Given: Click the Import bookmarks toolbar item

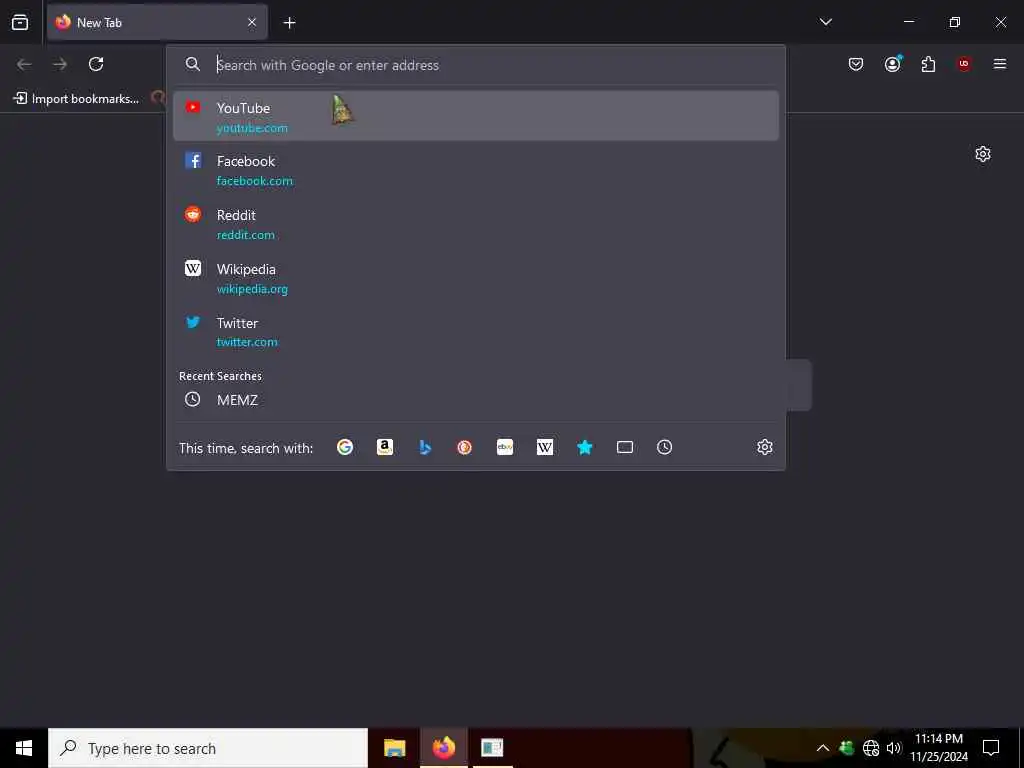Looking at the screenshot, I should [76, 99].
